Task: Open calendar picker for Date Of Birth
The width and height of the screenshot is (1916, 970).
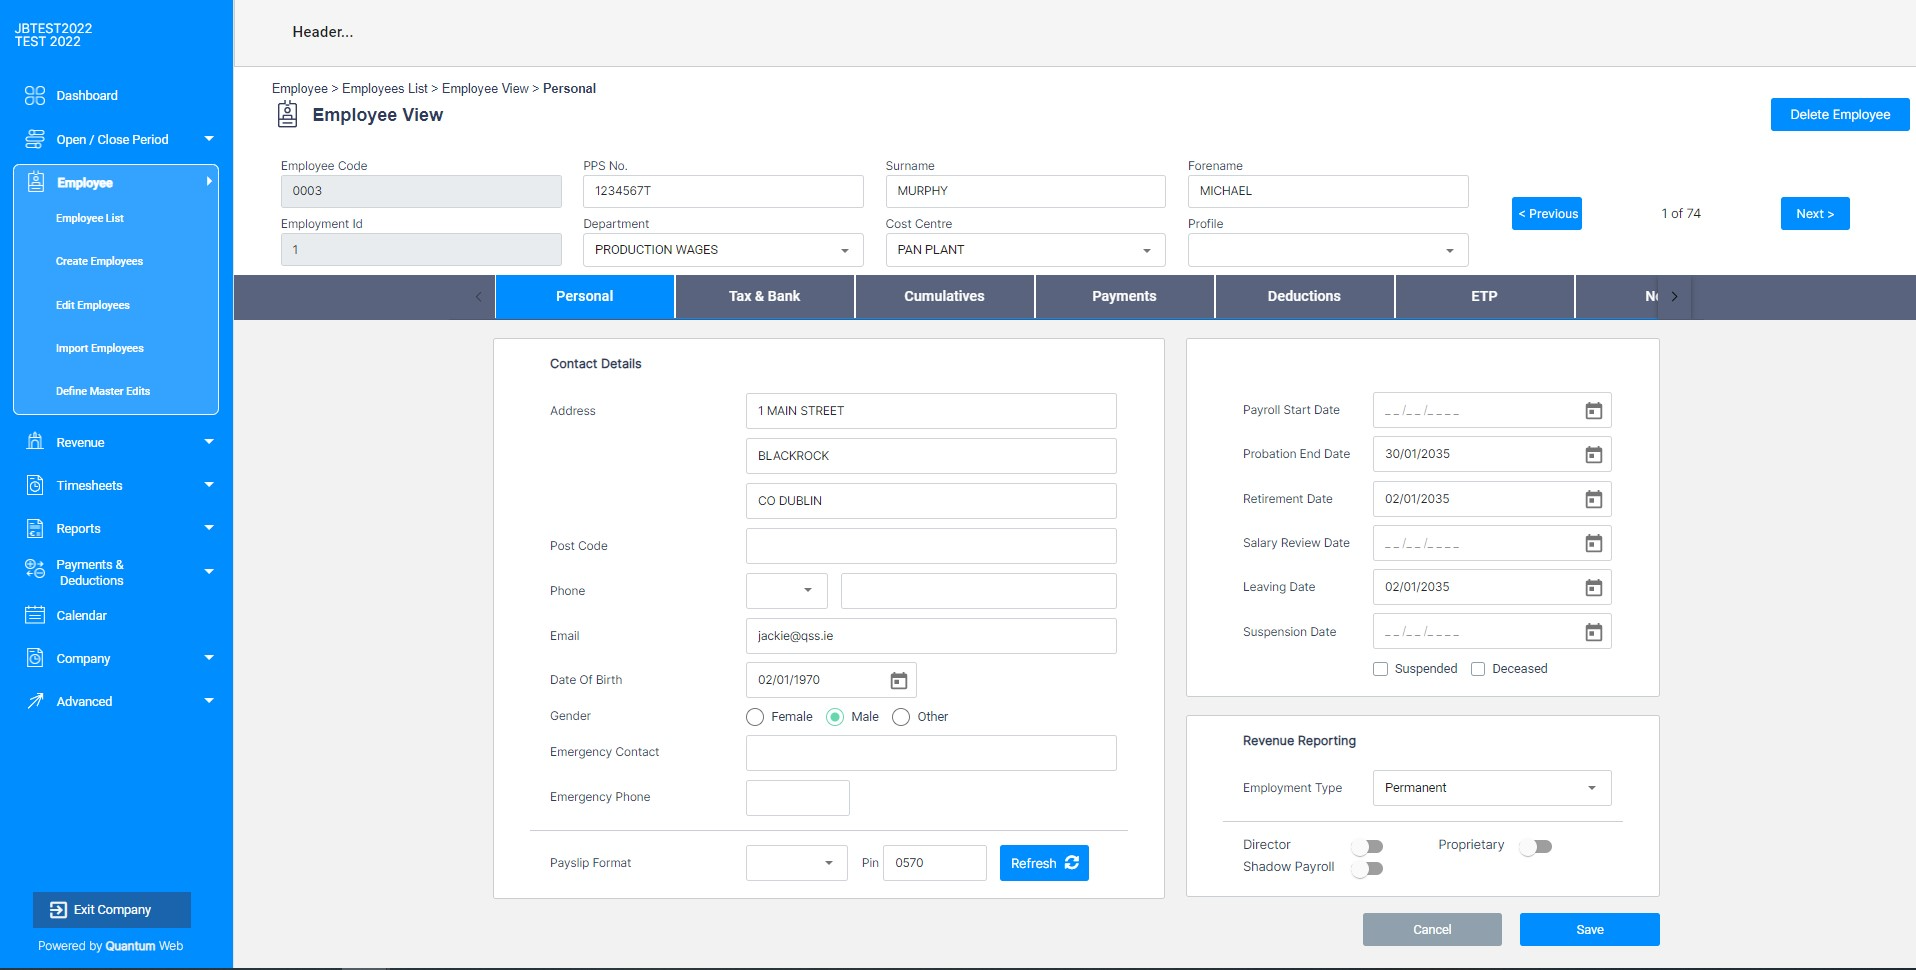Action: tap(899, 681)
